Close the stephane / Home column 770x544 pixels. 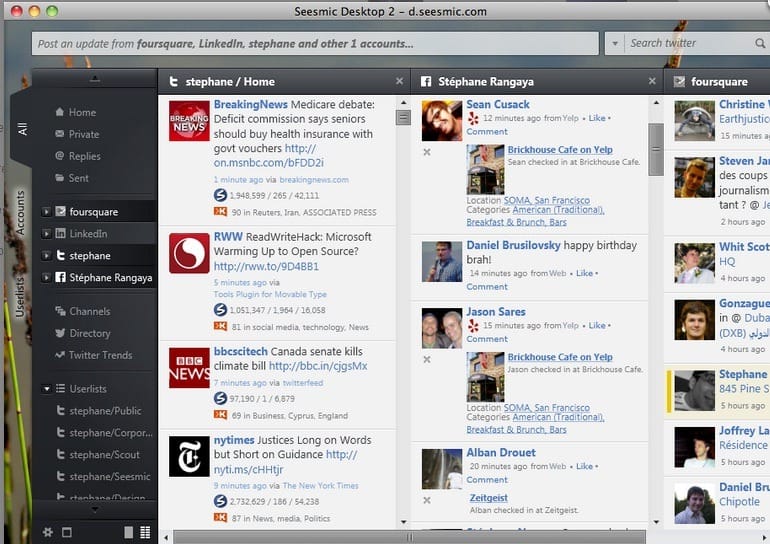tap(399, 81)
